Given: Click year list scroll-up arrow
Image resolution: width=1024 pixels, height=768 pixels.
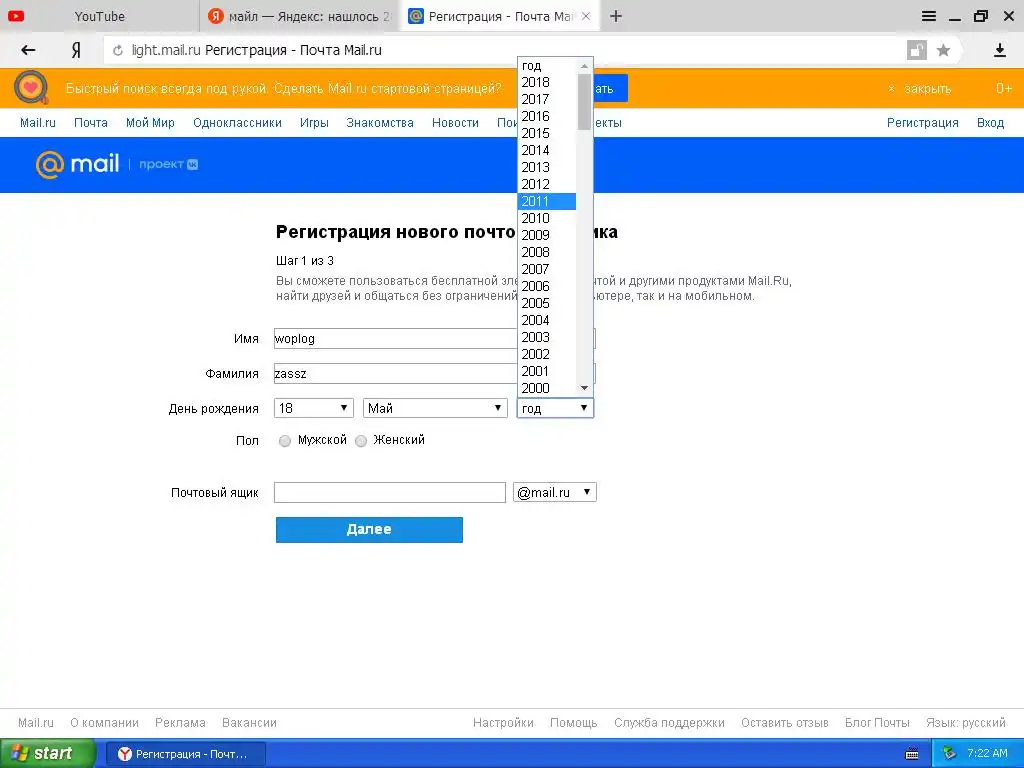Looking at the screenshot, I should 584,65.
